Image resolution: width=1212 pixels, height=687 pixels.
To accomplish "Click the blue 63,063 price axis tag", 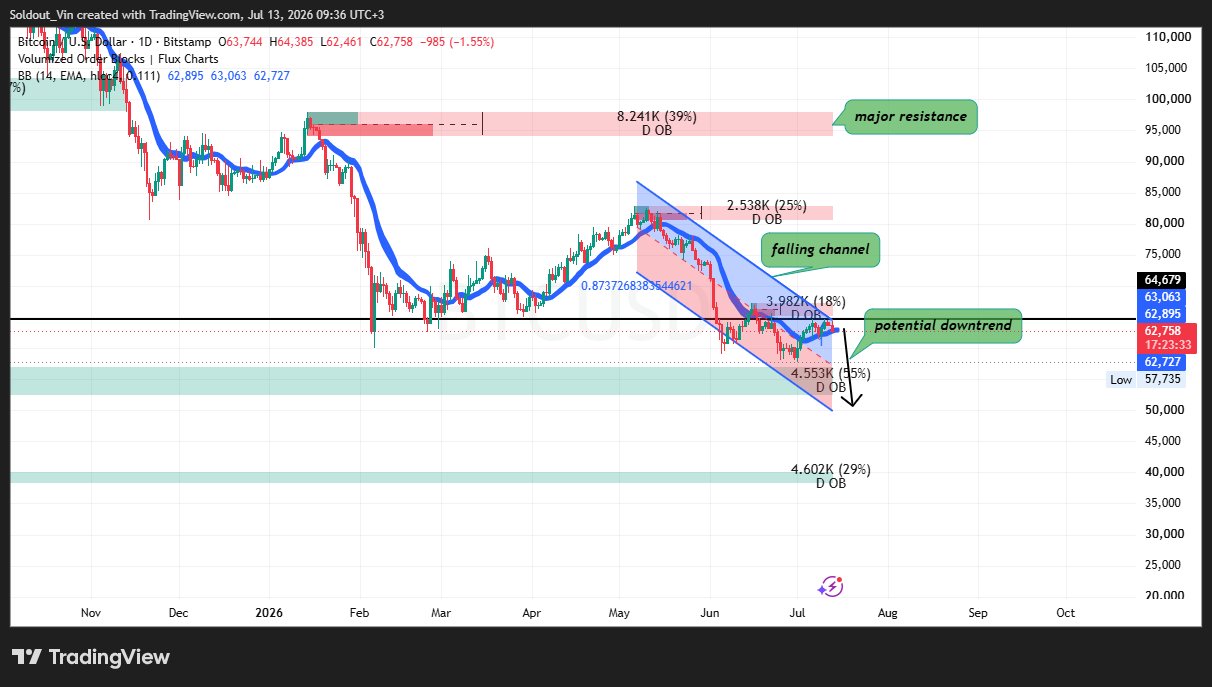I will point(1164,297).
